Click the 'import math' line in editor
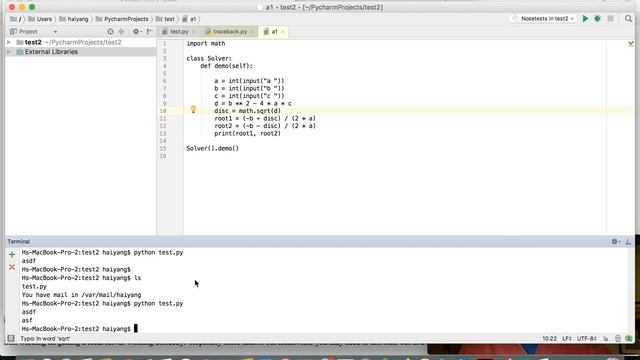 (206, 43)
